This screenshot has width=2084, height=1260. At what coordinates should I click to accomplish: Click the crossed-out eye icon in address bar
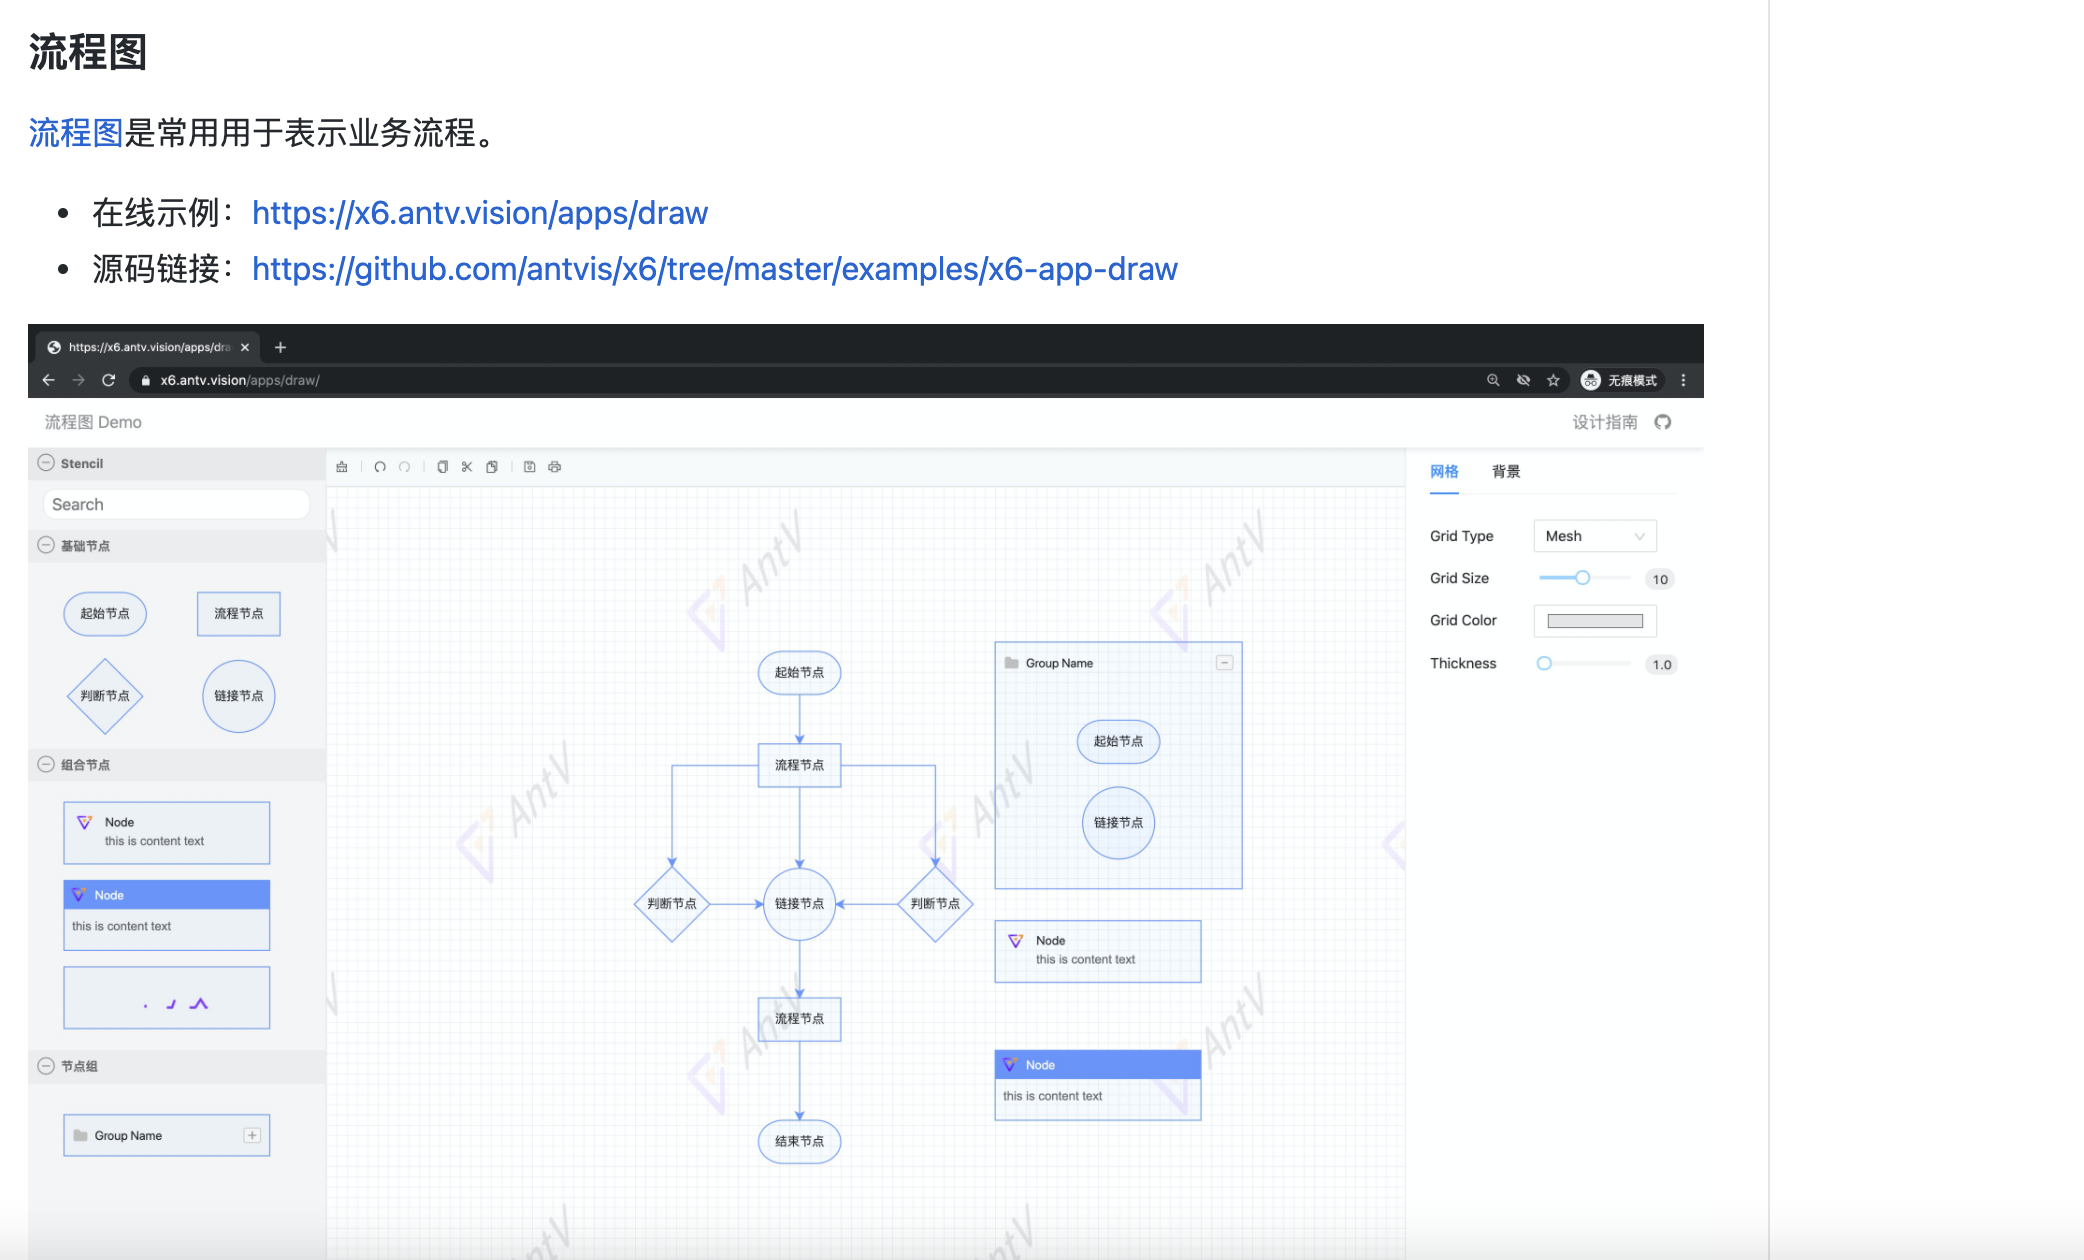pos(1523,380)
